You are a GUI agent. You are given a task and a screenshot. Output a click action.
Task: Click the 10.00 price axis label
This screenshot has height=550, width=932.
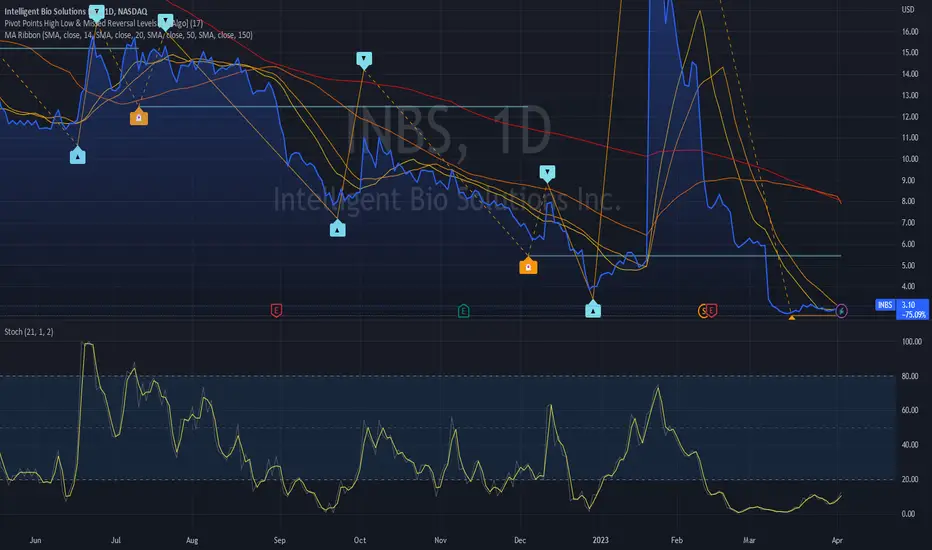[910, 159]
